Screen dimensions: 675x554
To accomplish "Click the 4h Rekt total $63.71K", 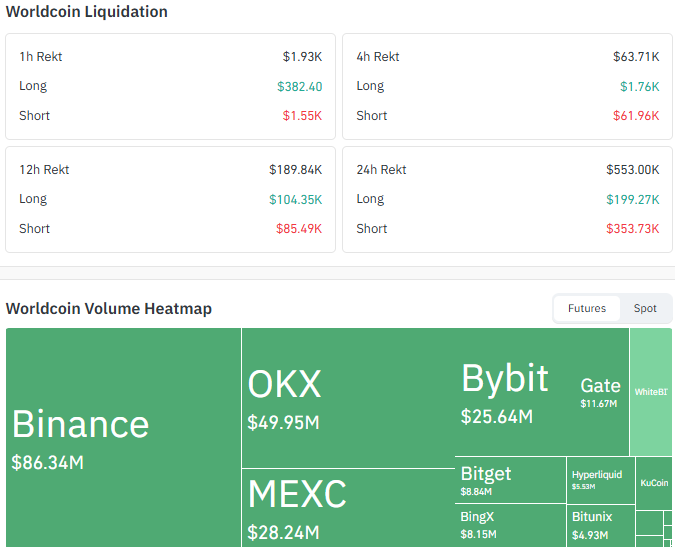I will click(636, 56).
